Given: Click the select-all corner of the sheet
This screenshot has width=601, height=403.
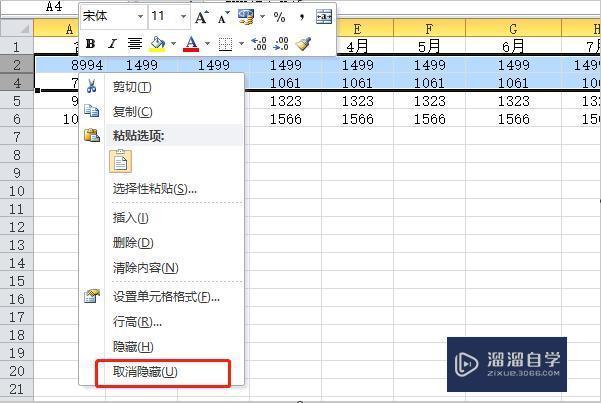Looking at the screenshot, I should point(17,28).
